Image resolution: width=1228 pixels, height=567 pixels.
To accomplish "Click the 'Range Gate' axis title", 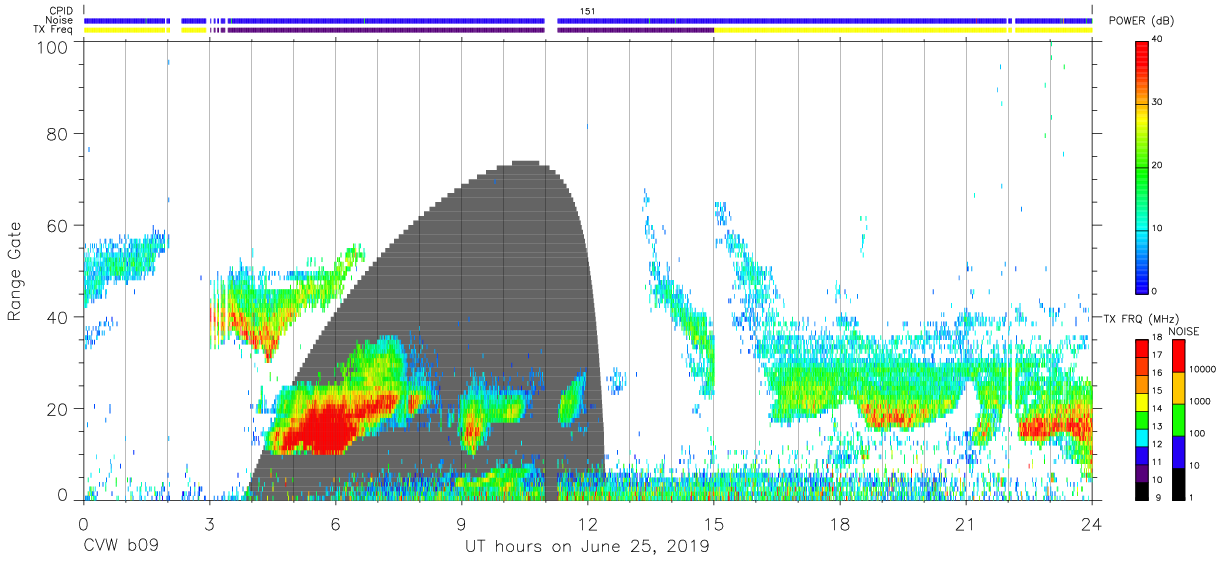I will pos(16,271).
